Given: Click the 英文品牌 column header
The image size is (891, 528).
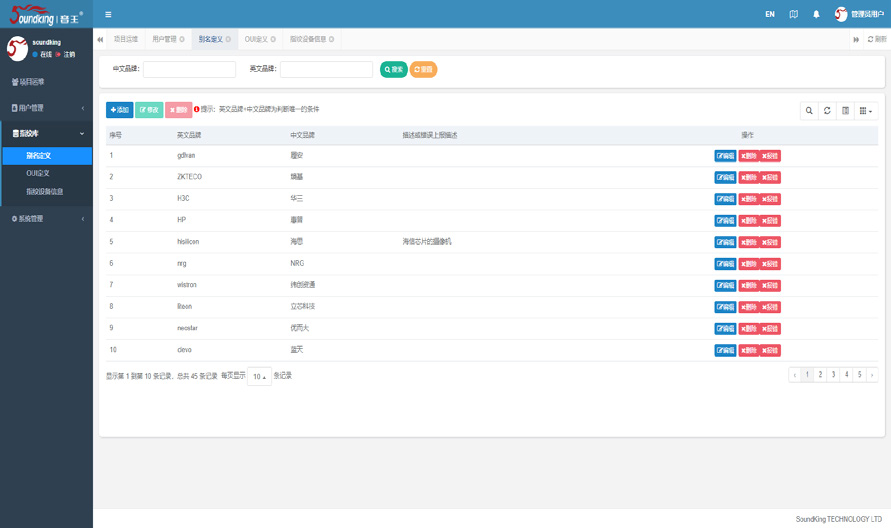Looking at the screenshot, I should (189, 135).
